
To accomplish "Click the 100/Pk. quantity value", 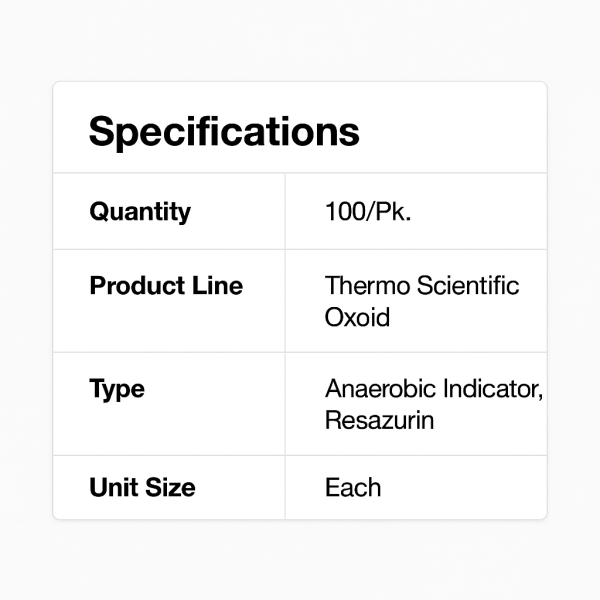I will click(367, 212).
